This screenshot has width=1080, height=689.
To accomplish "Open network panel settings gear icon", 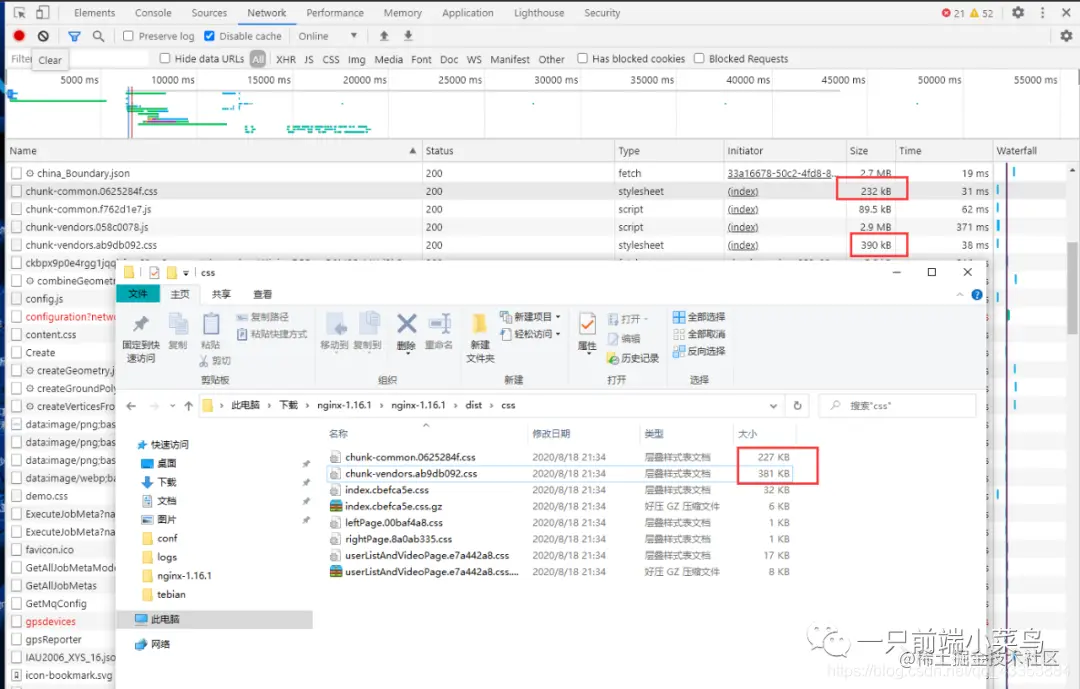I will pyautogui.click(x=1066, y=36).
